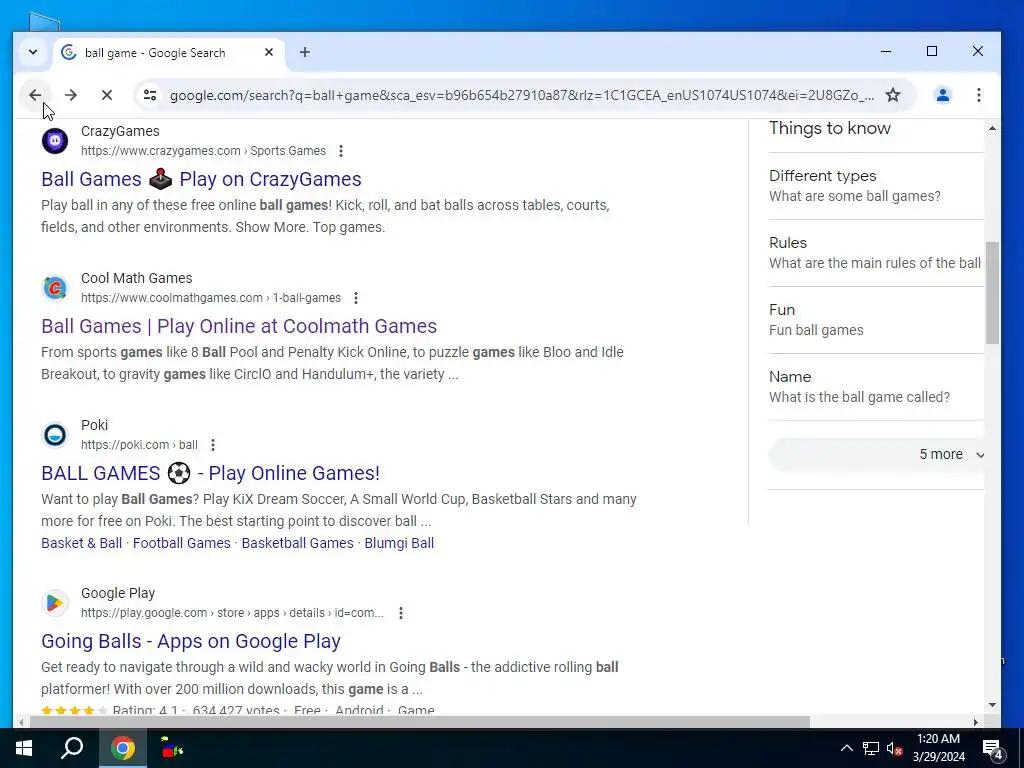Image resolution: width=1024 pixels, height=768 pixels.
Task: Open the Basketball Games sitelink
Action: tap(297, 543)
